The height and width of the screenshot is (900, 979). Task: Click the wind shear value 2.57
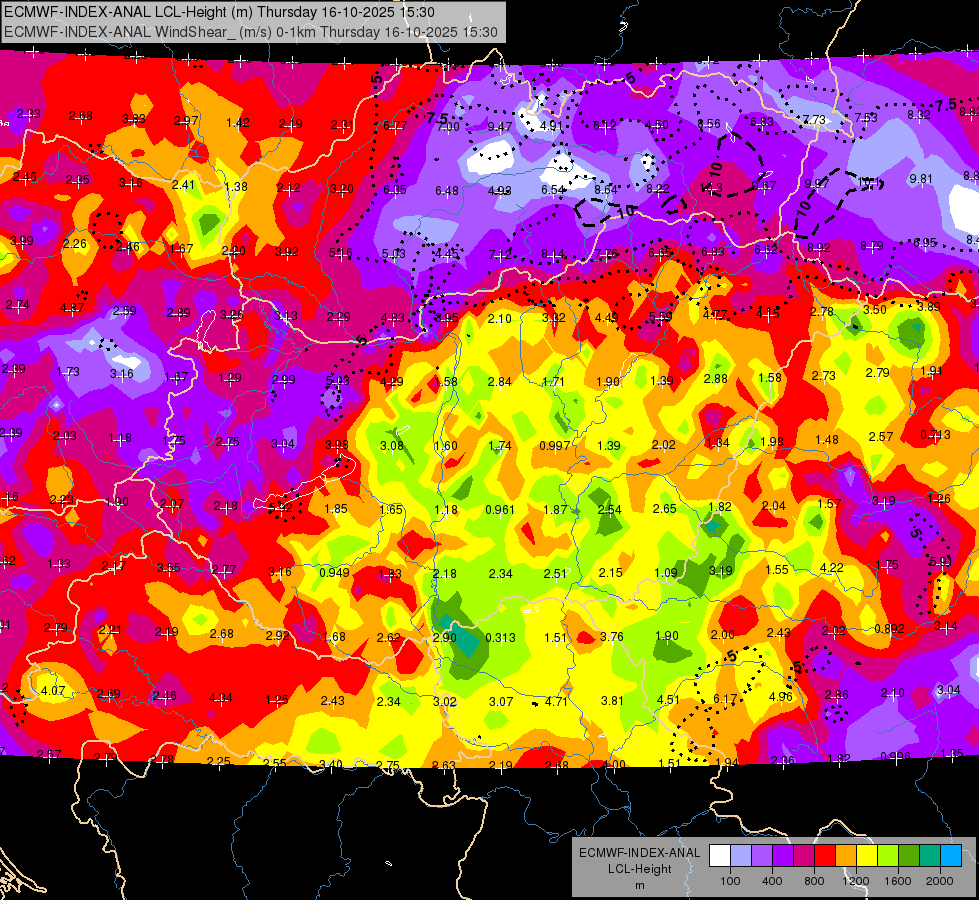point(880,437)
